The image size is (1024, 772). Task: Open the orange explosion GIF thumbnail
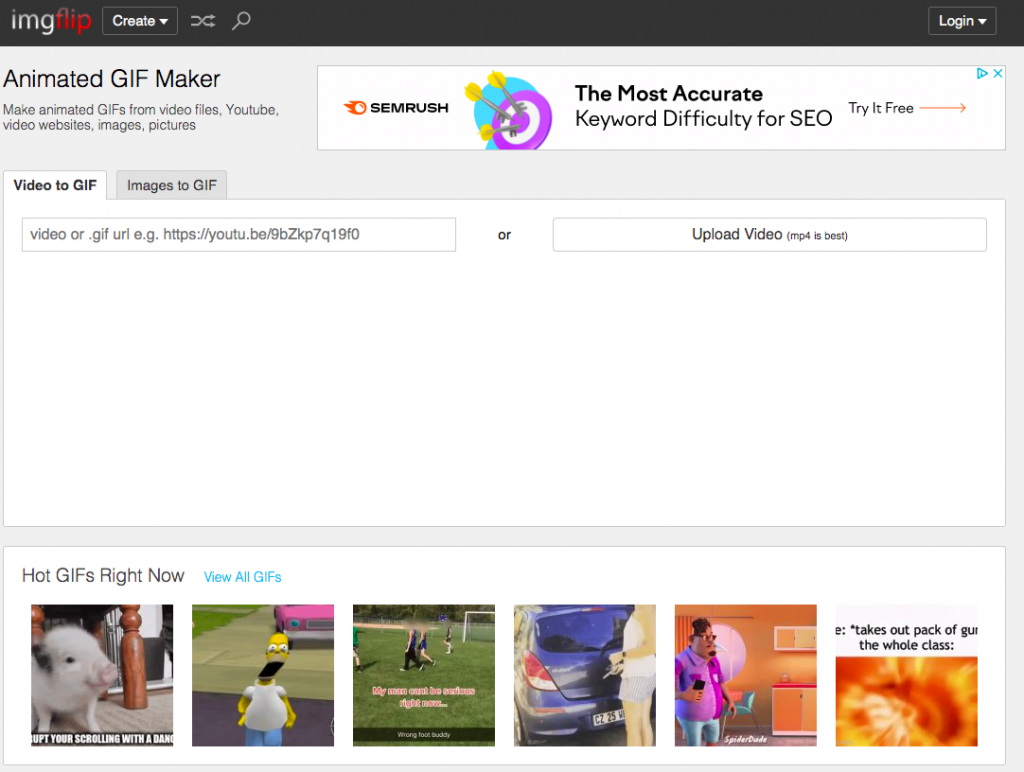pos(906,690)
